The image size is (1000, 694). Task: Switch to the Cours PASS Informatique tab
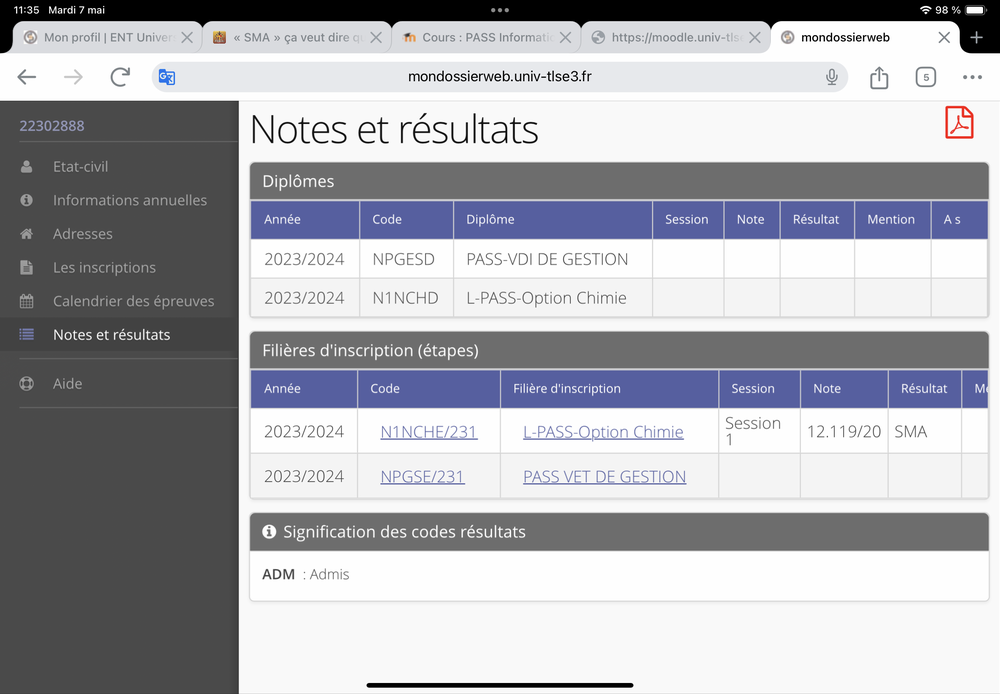click(480, 37)
